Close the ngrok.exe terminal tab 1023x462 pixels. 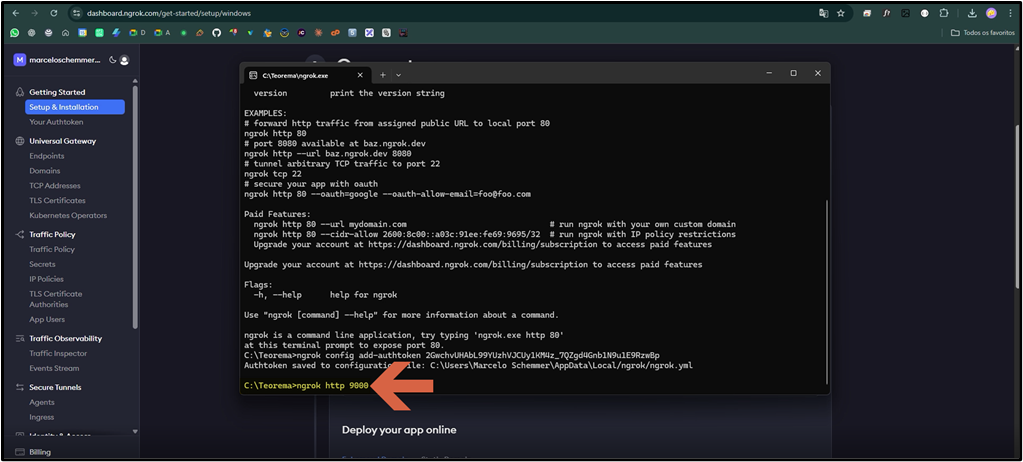[360, 74]
